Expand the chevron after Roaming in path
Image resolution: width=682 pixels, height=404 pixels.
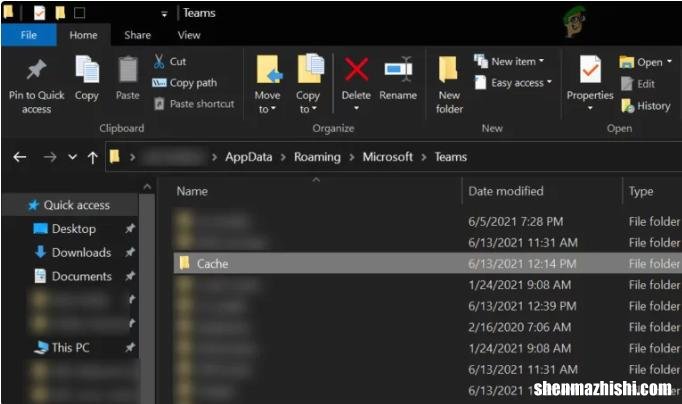click(352, 157)
